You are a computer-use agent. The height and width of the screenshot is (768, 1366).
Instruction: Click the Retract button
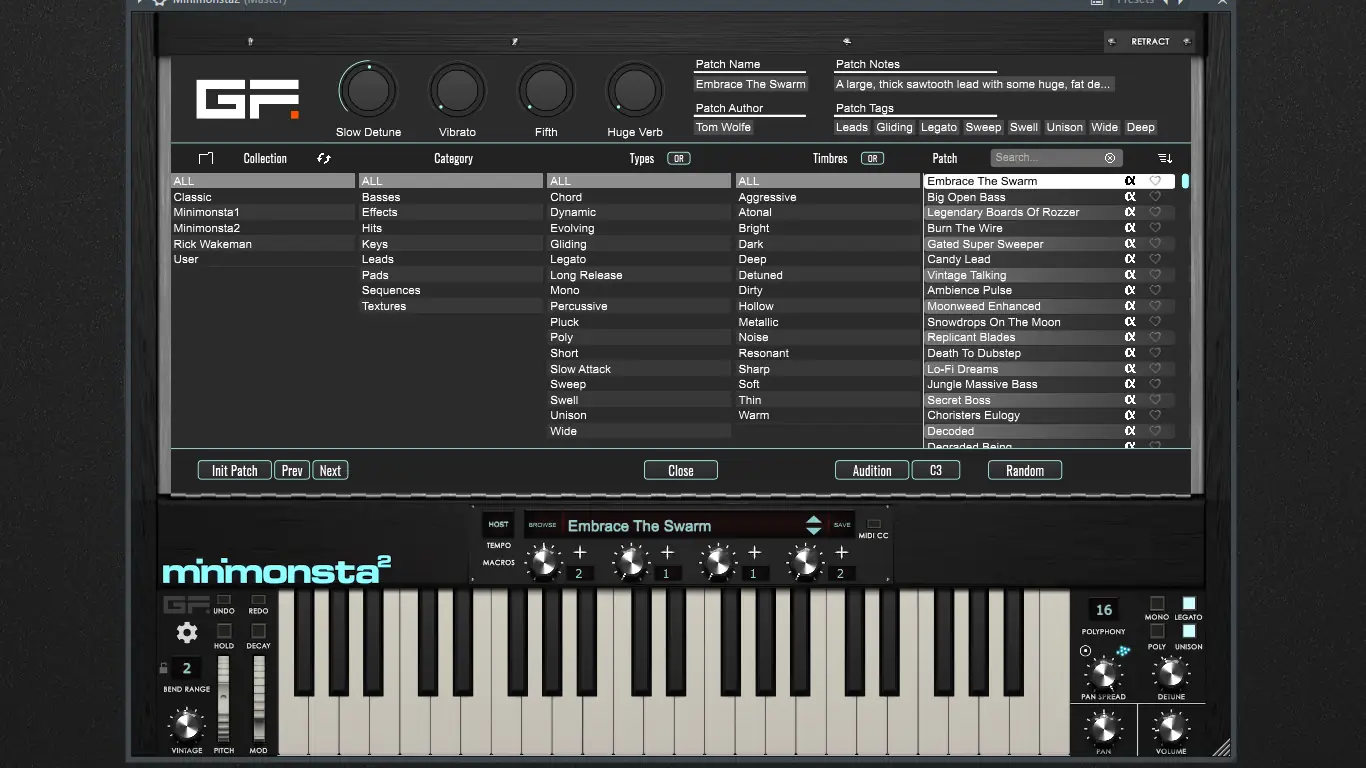pyautogui.click(x=1150, y=41)
